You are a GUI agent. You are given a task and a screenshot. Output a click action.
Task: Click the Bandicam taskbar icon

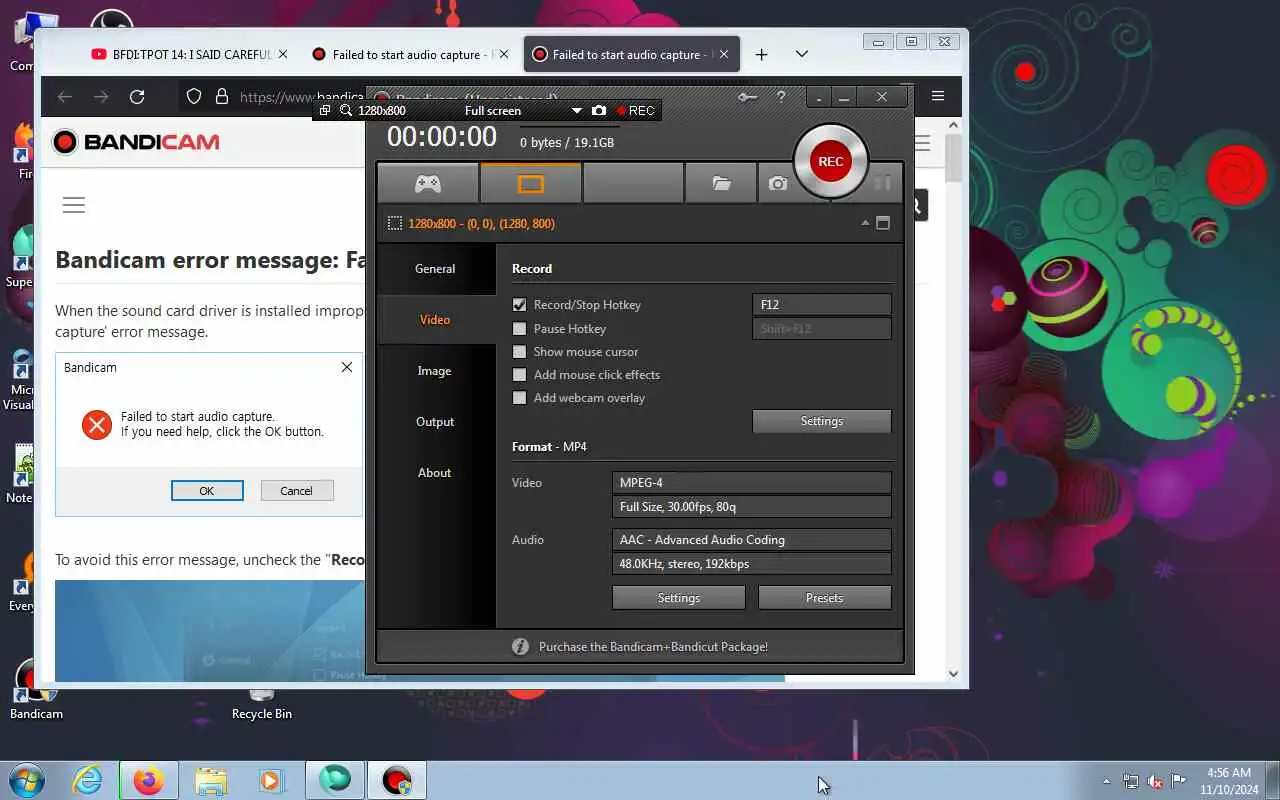397,780
